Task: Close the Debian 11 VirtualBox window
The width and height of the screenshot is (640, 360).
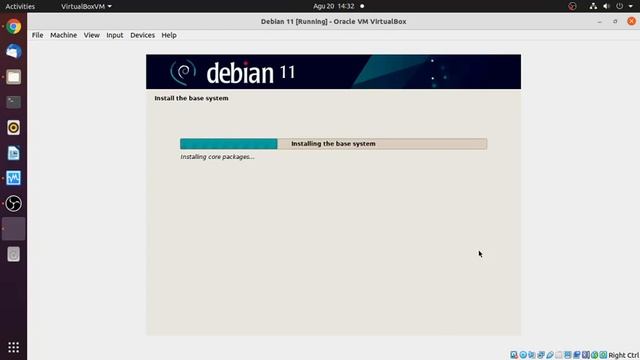Action: [631, 21]
